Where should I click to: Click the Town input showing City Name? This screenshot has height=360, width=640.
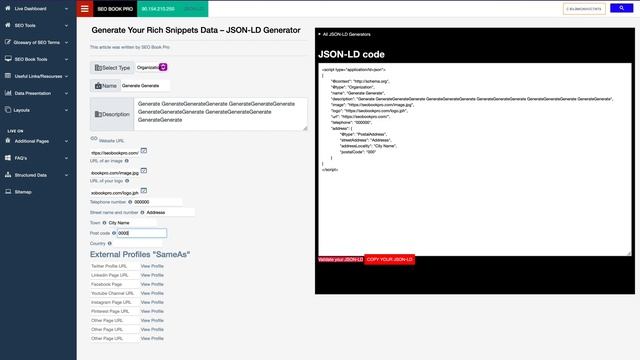point(132,223)
